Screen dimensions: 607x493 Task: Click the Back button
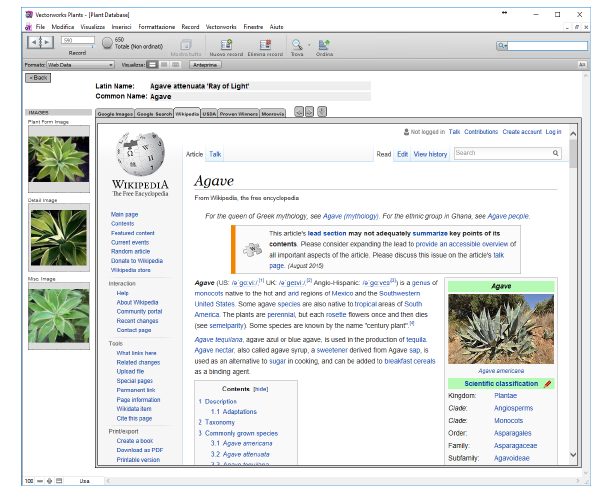click(38, 78)
